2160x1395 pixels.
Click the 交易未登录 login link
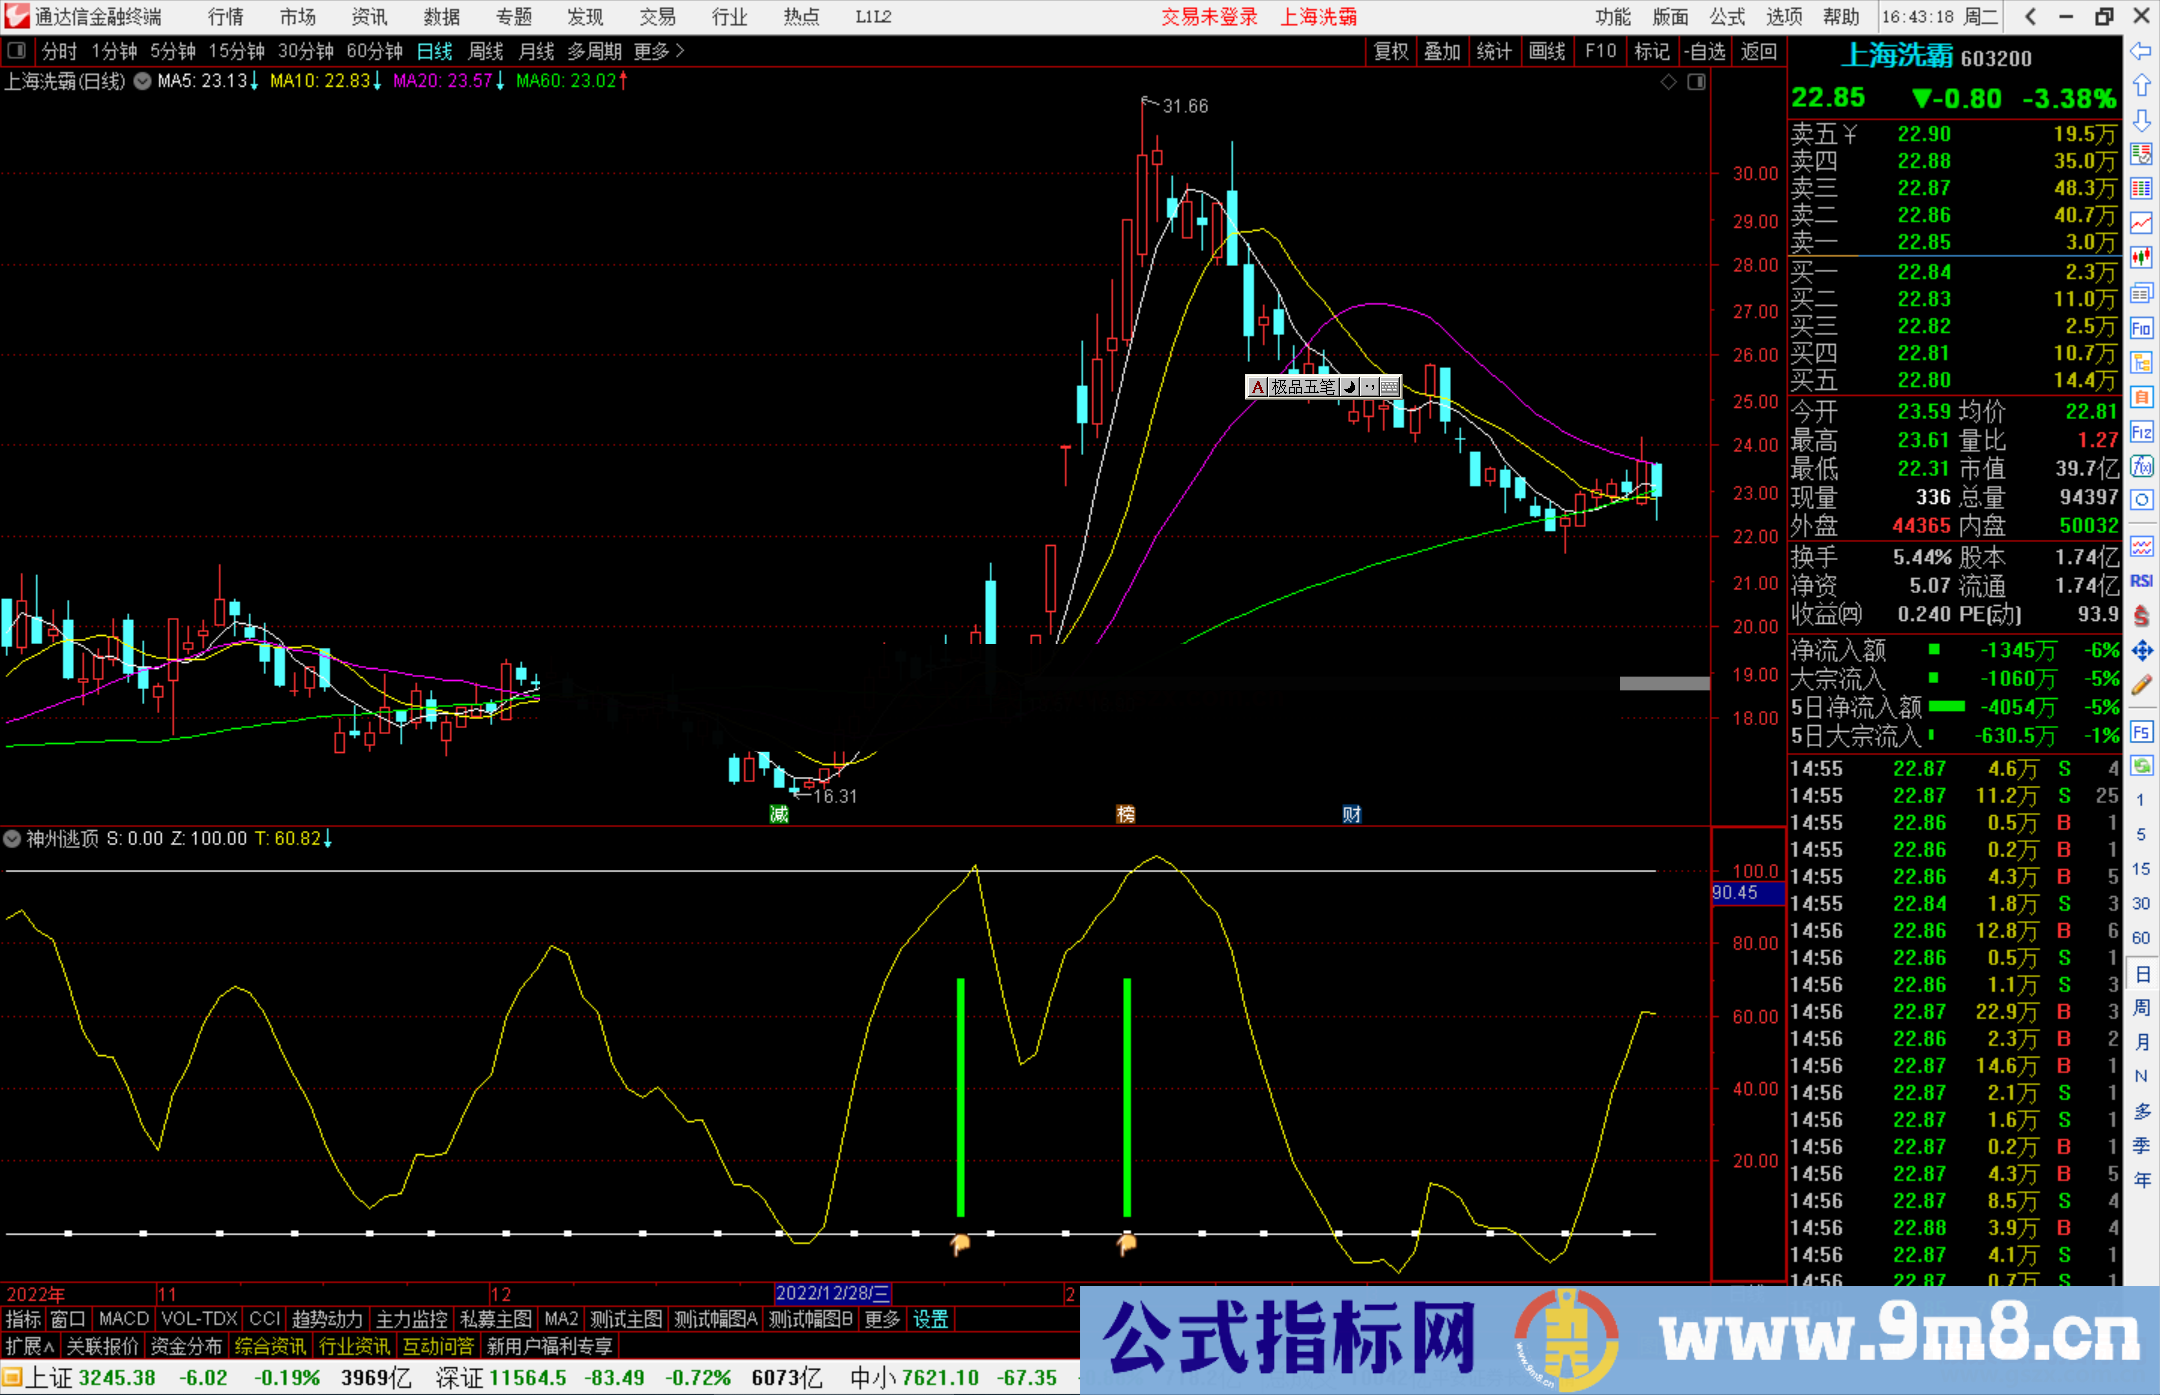[x=1209, y=16]
